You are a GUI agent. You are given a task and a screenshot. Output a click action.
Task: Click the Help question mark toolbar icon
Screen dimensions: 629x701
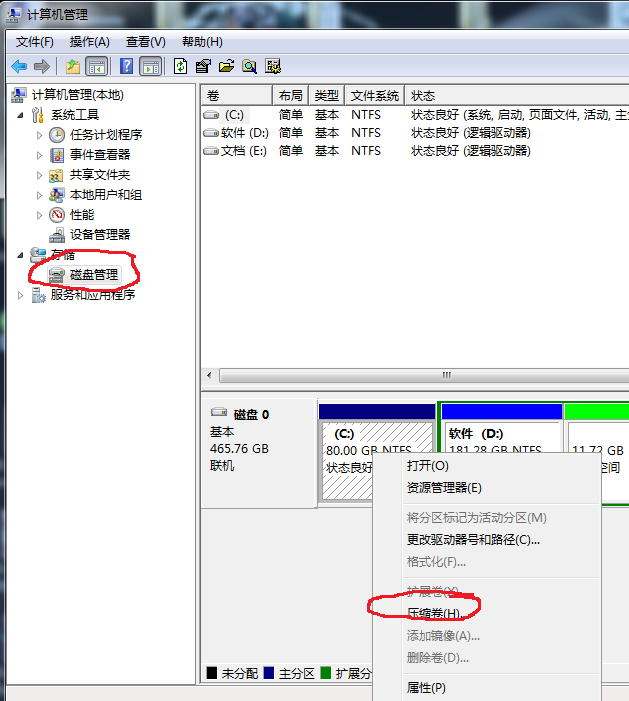(127, 67)
